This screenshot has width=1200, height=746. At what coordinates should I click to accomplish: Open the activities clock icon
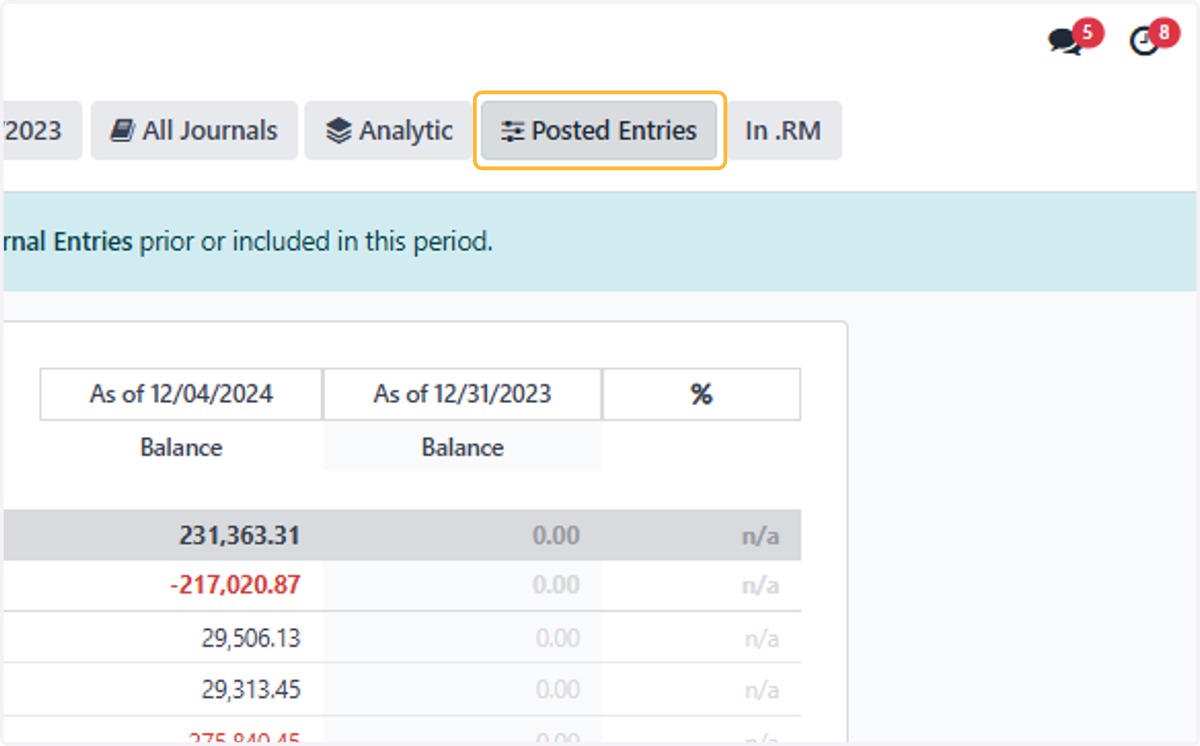pyautogui.click(x=1143, y=41)
